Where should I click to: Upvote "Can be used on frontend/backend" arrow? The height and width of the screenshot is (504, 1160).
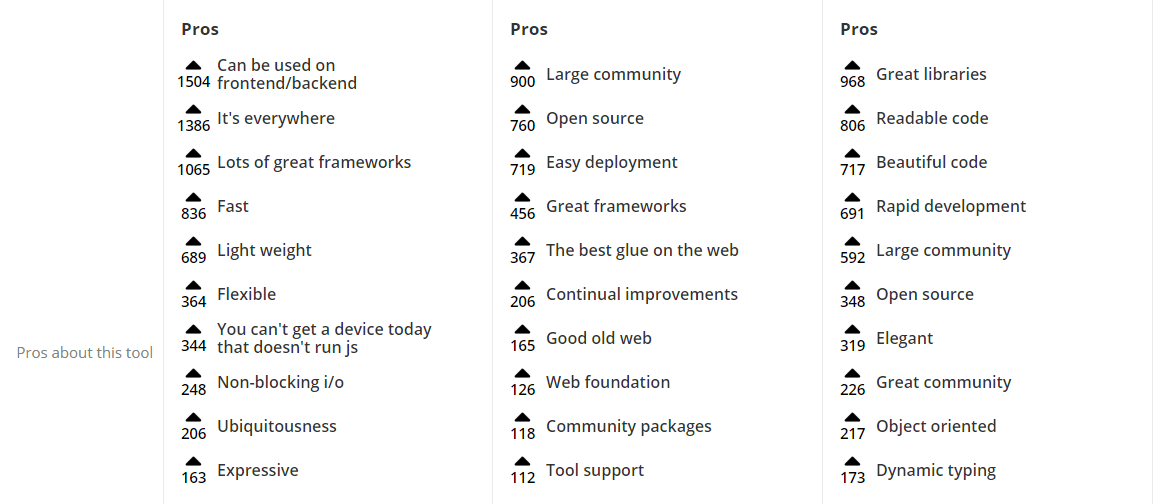(194, 66)
